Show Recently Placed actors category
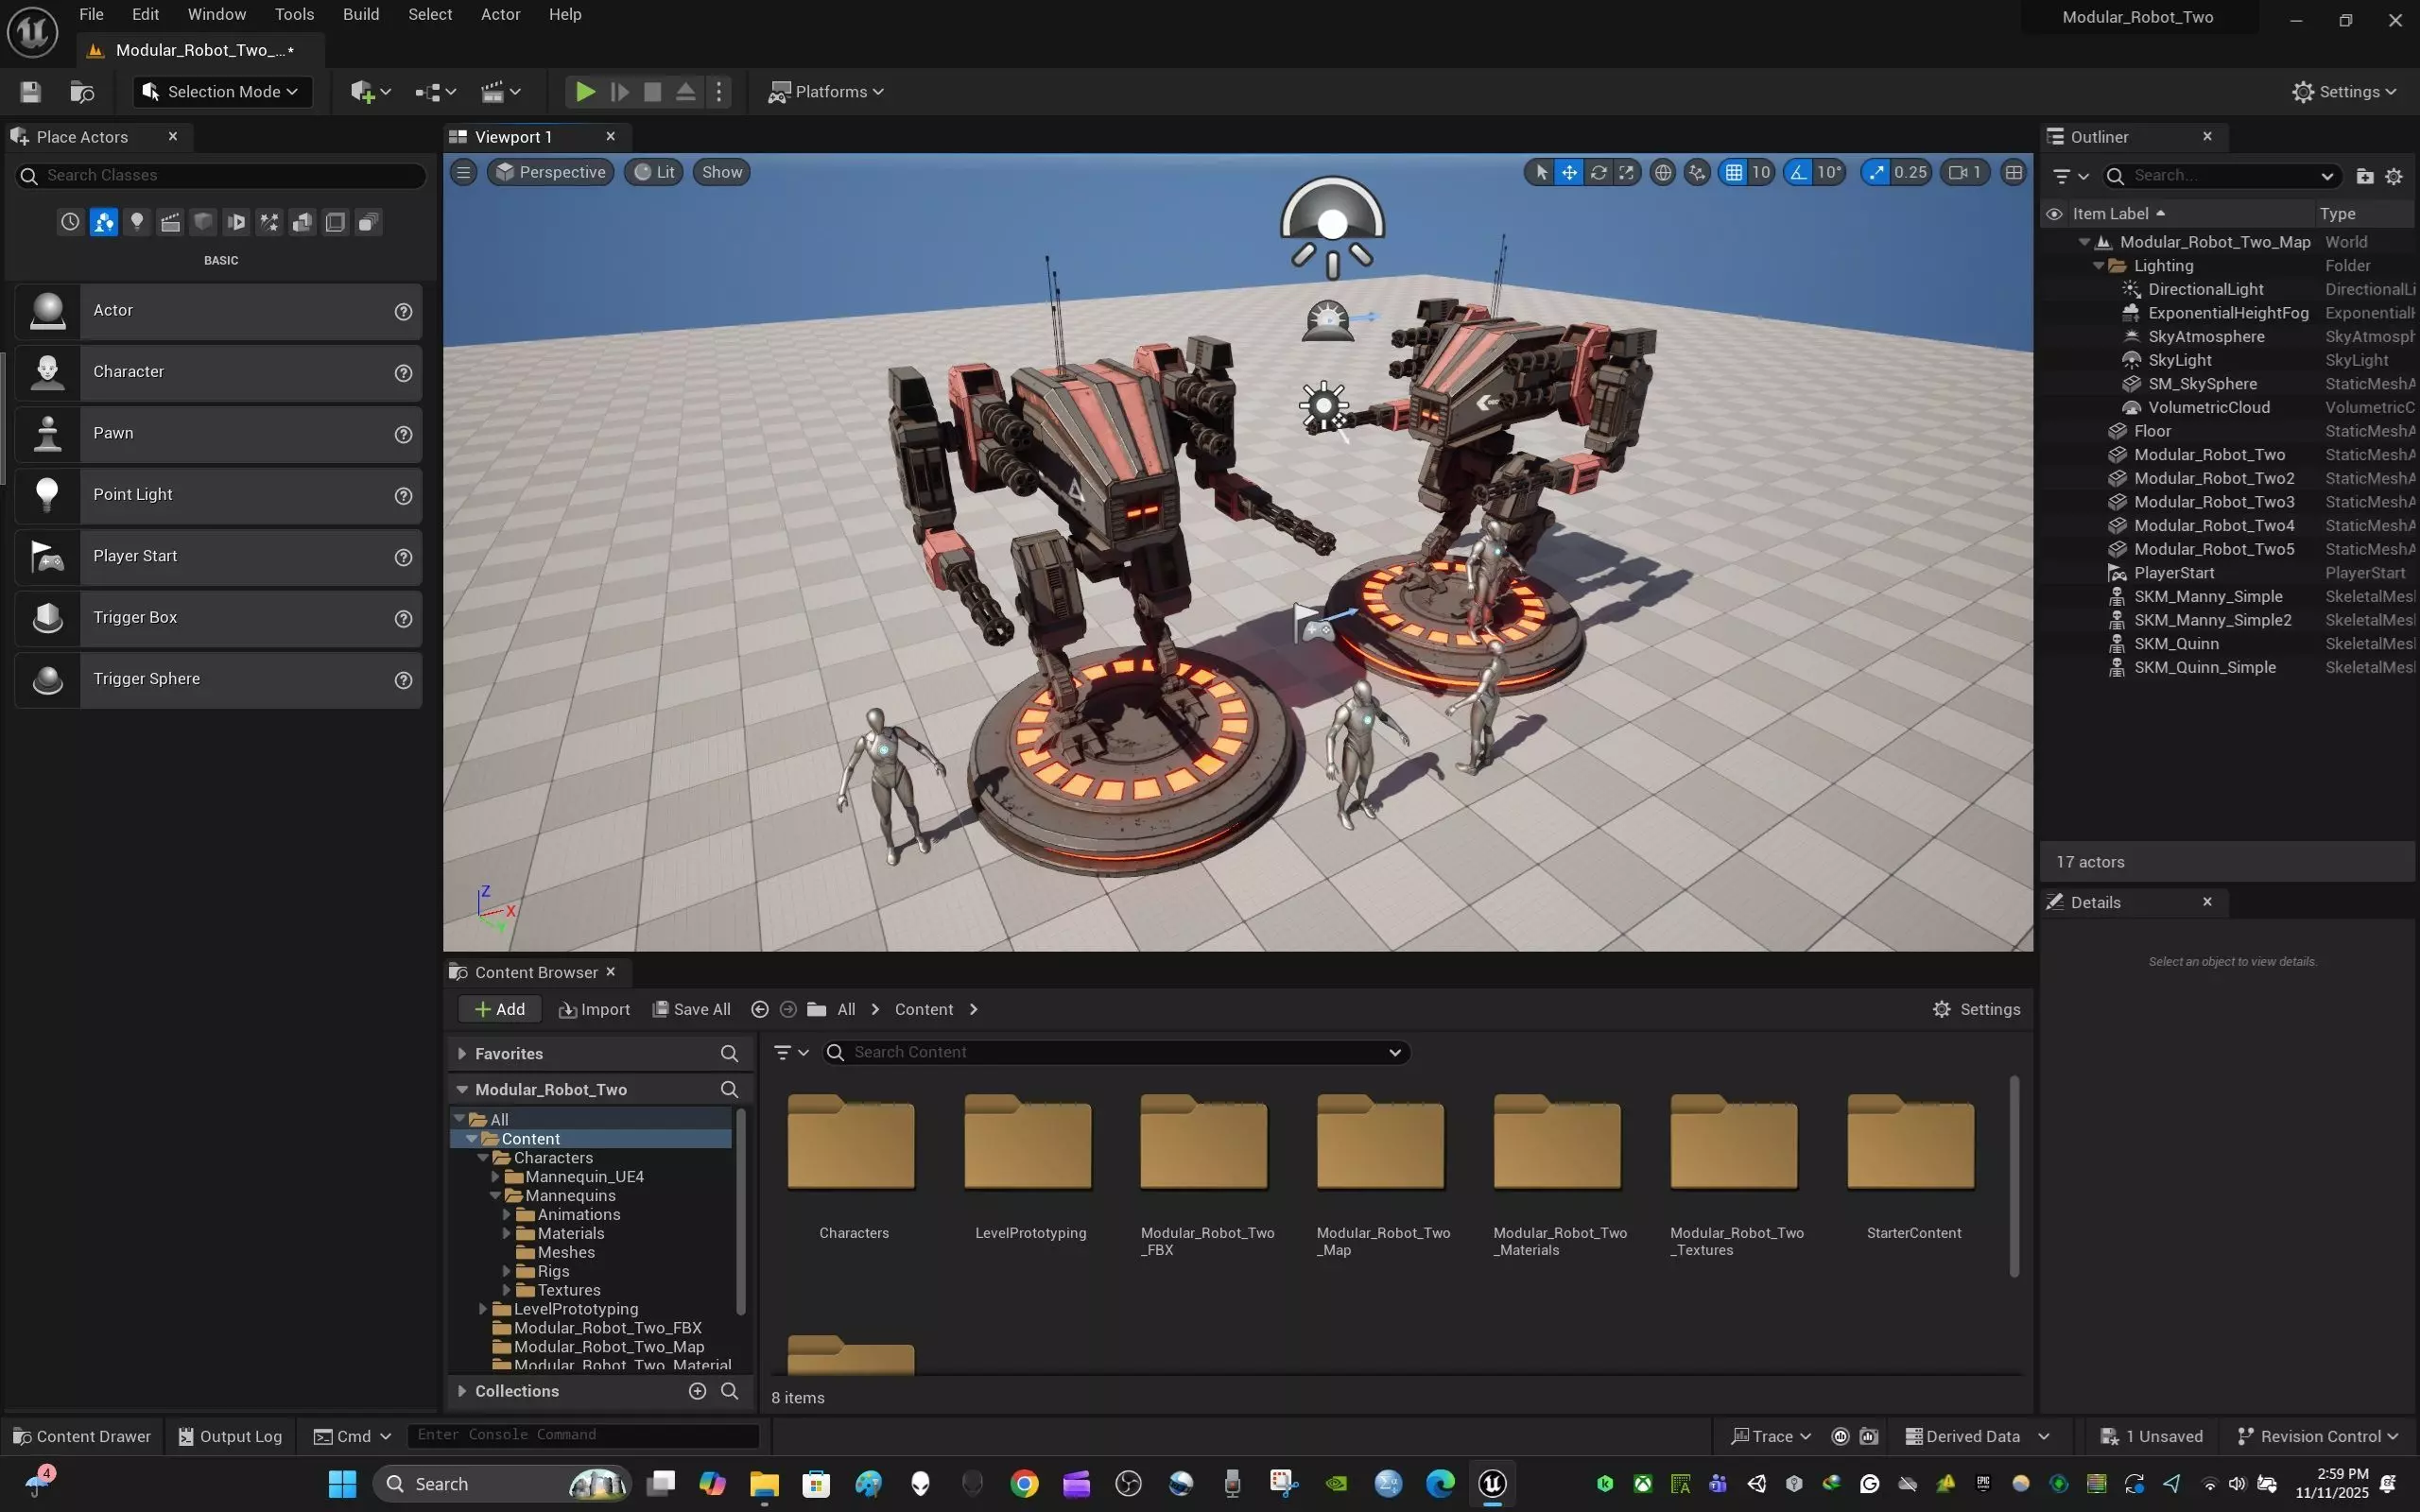The height and width of the screenshot is (1512, 2420). 70,222
